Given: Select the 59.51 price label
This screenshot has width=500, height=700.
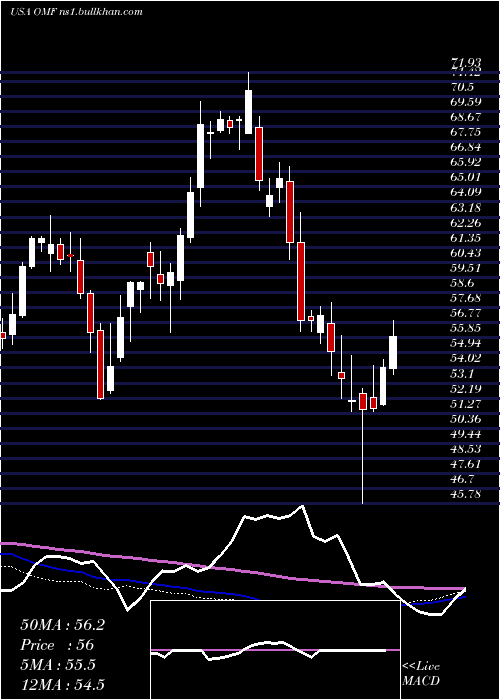Looking at the screenshot, I should tap(466, 268).
